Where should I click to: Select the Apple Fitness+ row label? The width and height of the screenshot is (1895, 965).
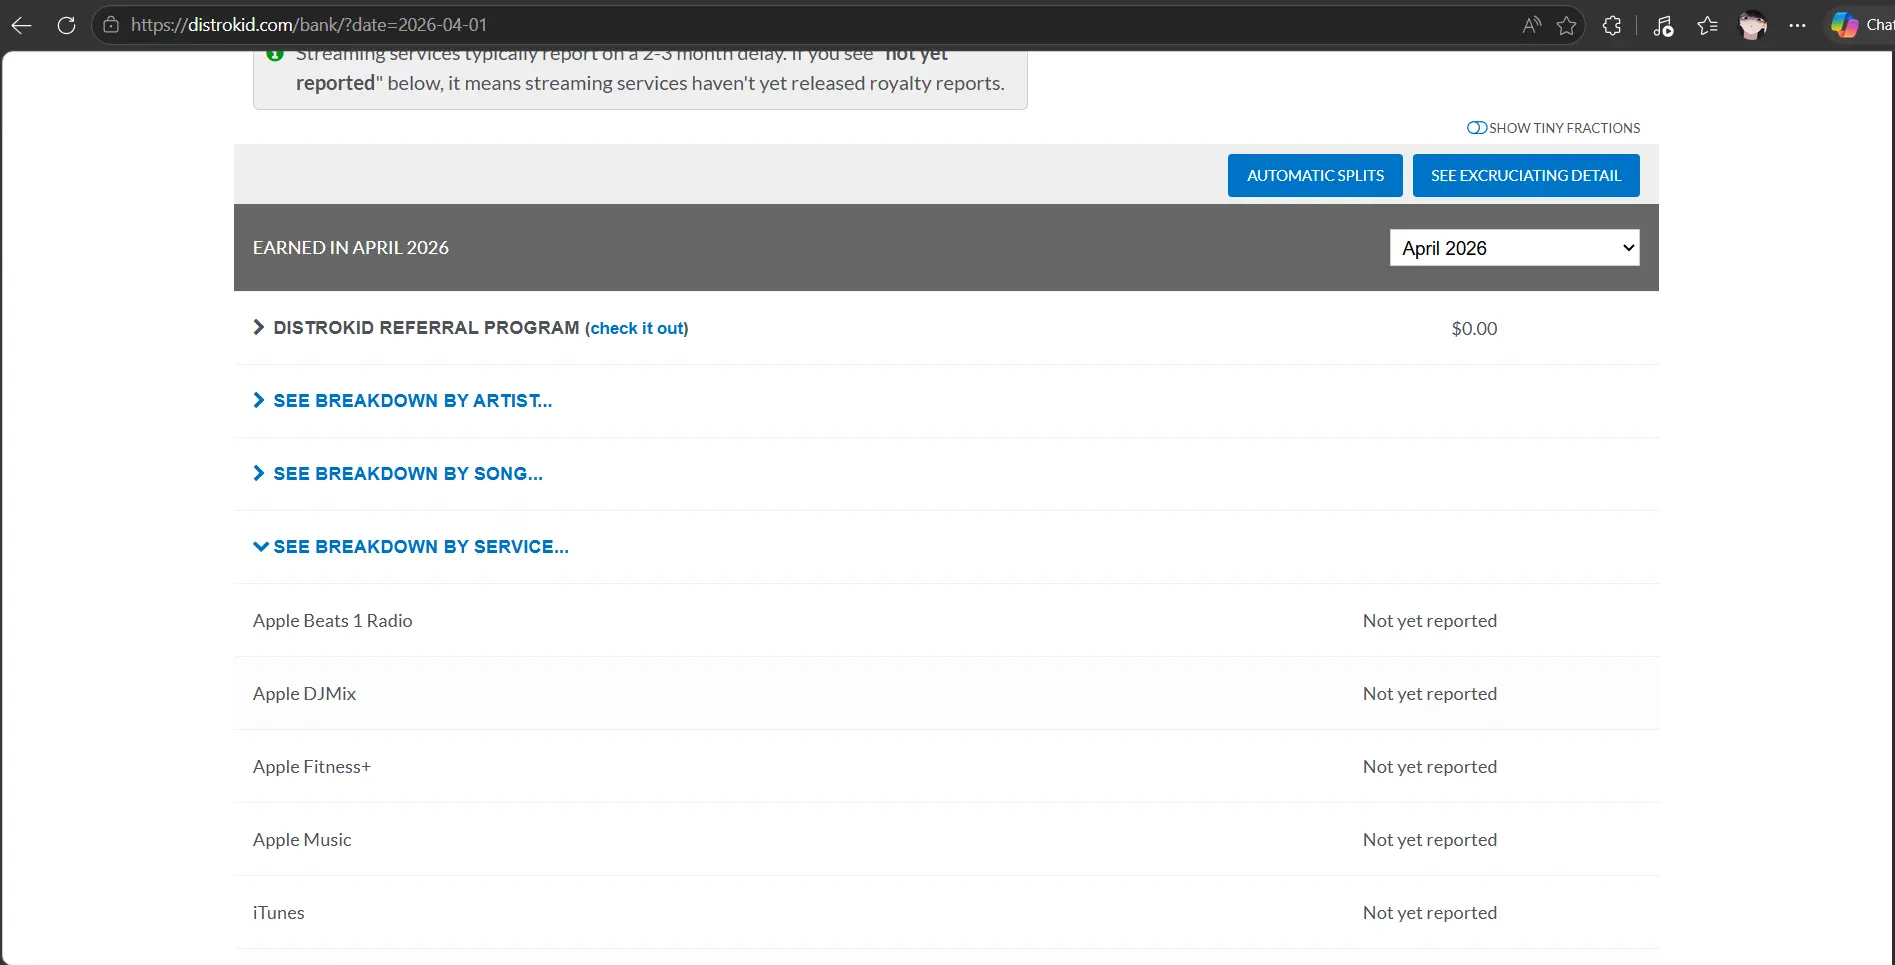[x=312, y=767]
